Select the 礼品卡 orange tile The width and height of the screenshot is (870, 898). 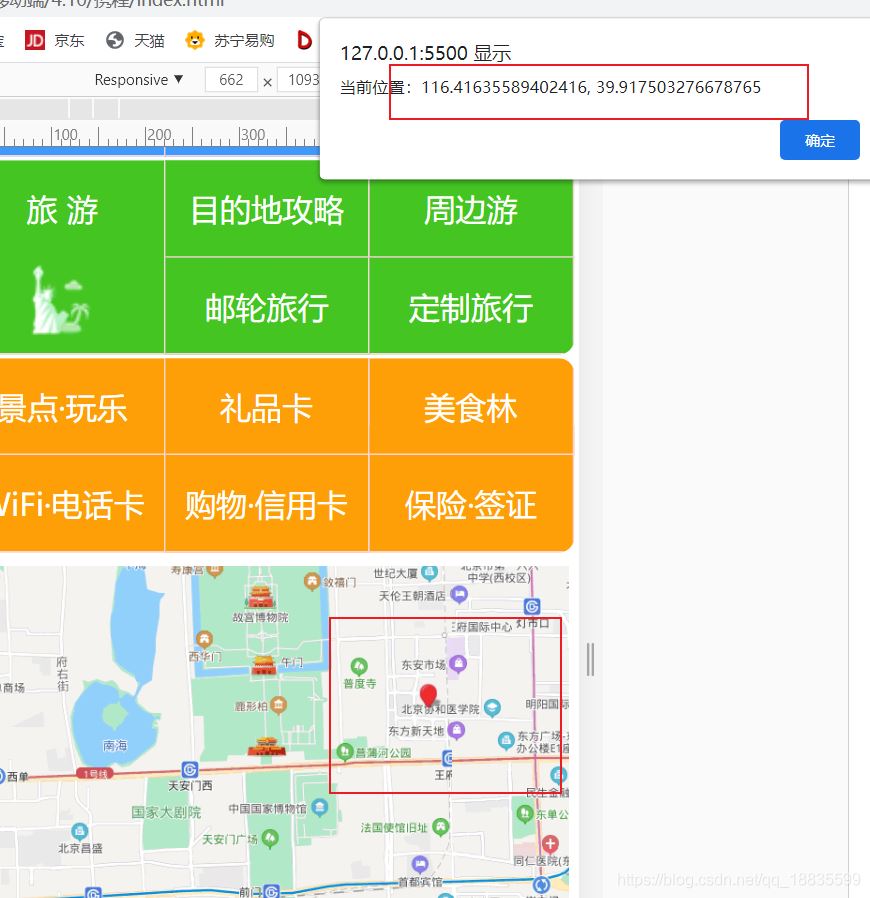265,406
